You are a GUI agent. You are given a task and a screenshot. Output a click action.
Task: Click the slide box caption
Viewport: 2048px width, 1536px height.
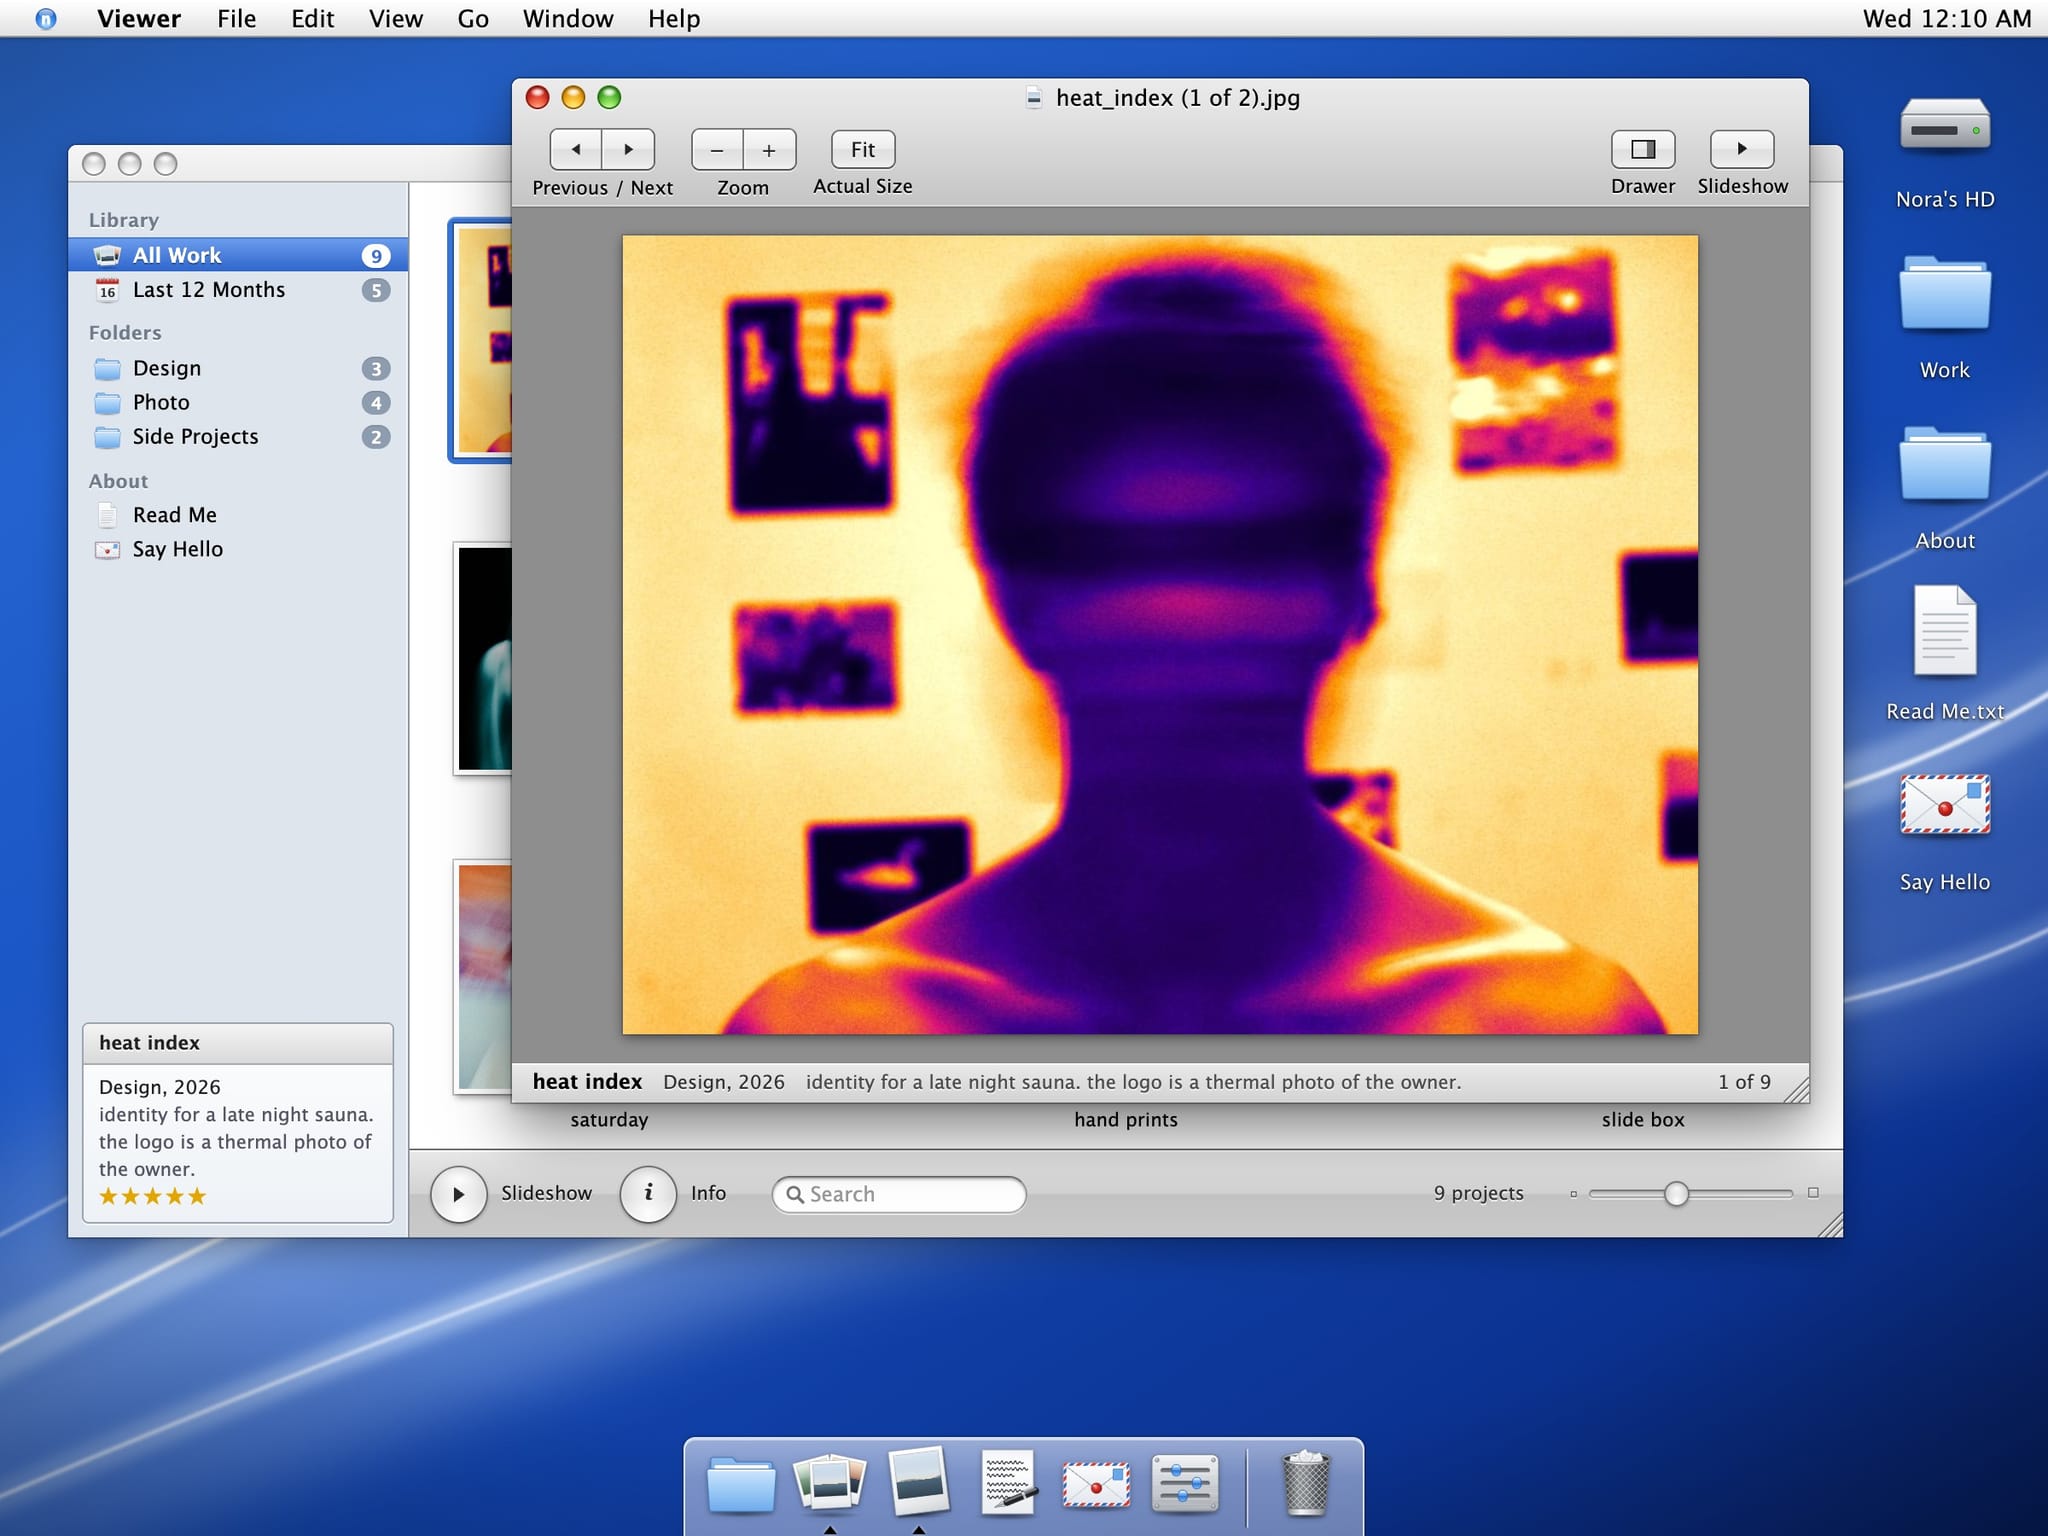point(1643,1120)
